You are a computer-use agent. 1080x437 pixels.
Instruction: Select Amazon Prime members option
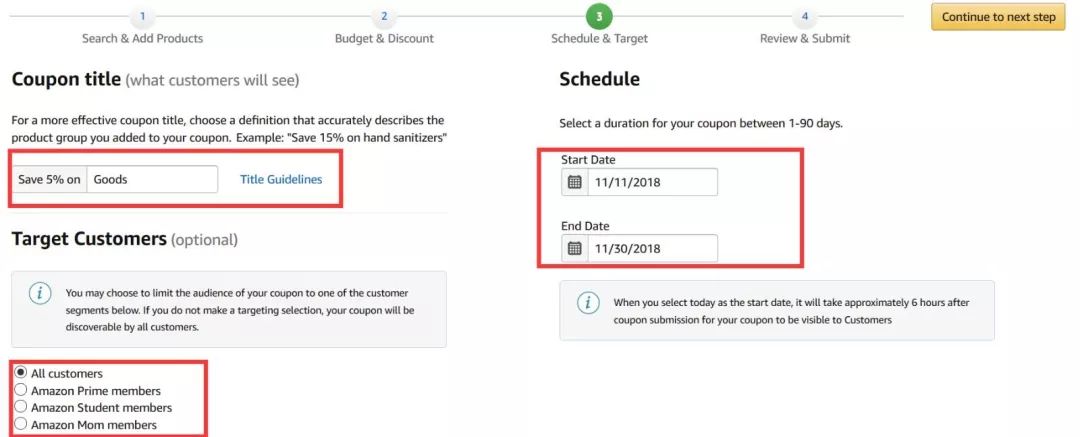pyautogui.click(x=21, y=390)
